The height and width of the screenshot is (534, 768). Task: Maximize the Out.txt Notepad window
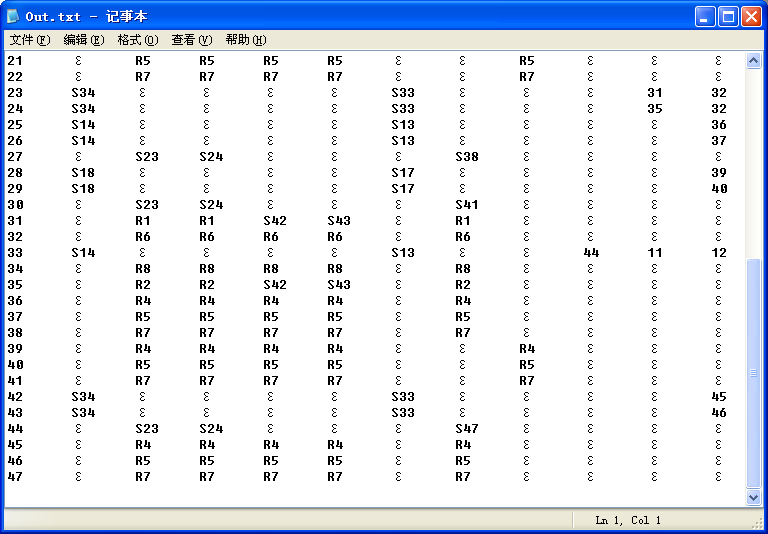[728, 17]
